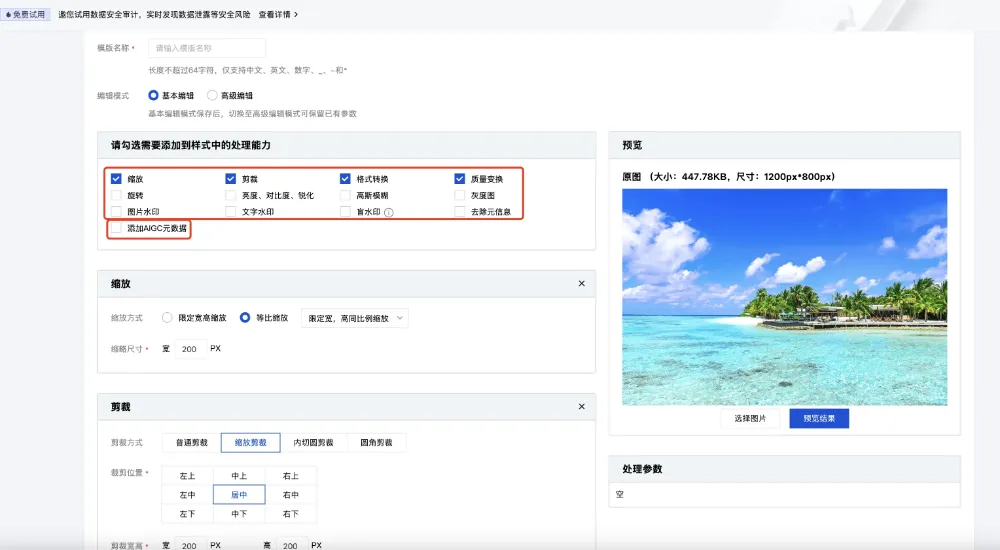
Task: Uncheck the 缩放 checkbox
Action: click(x=116, y=179)
